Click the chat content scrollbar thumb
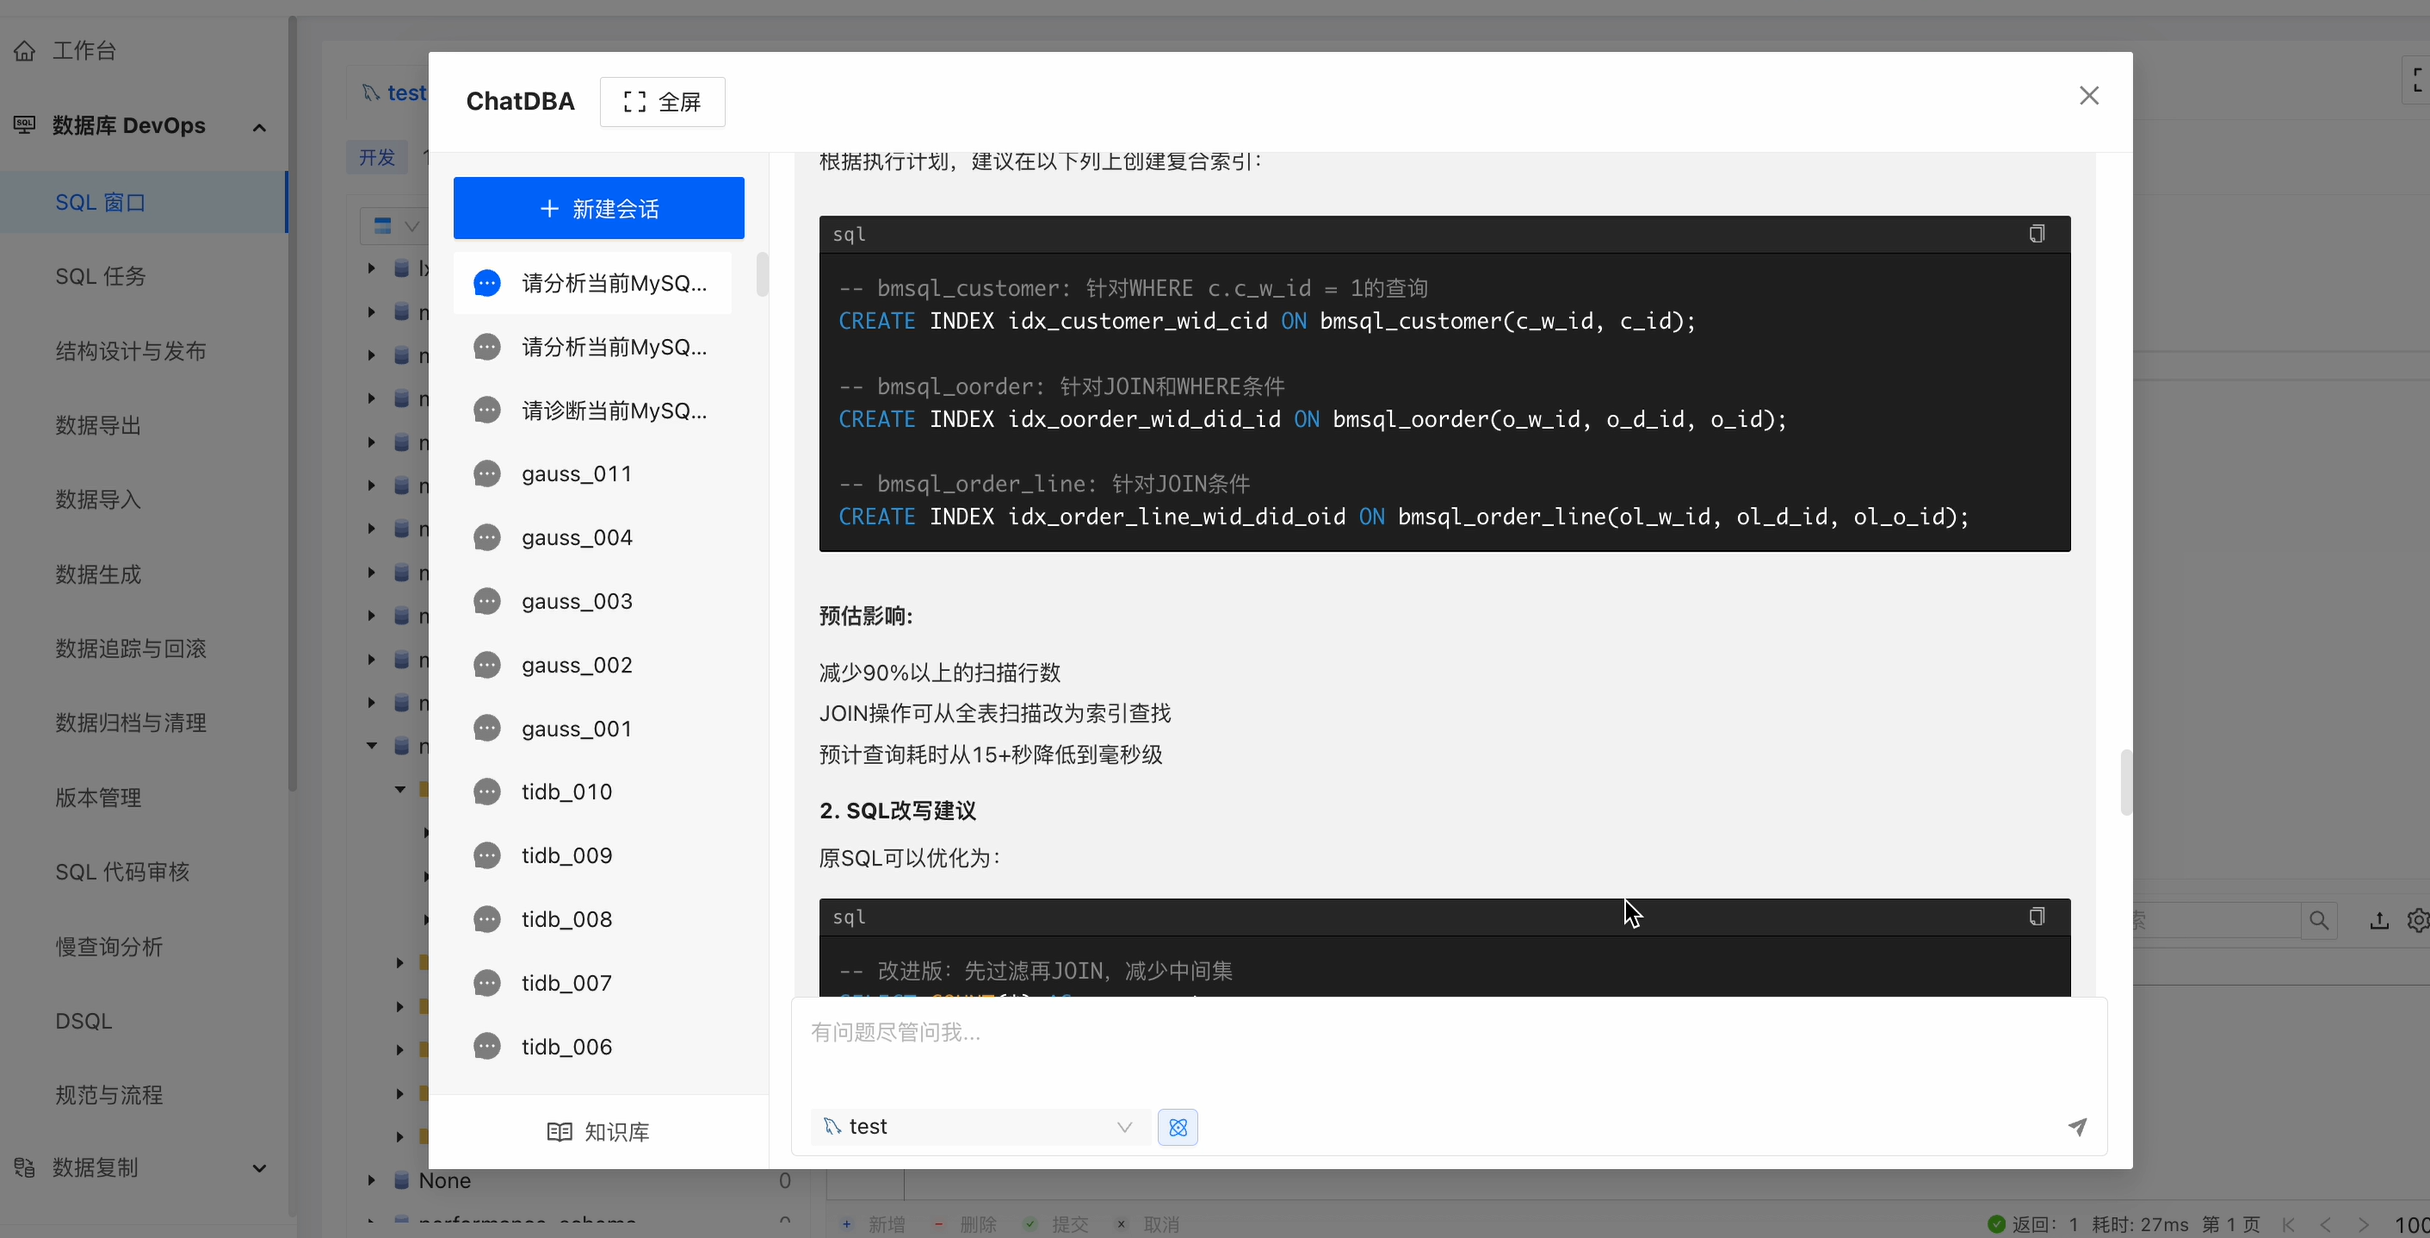Screen dimensions: 2430x1238 tap(2126, 782)
